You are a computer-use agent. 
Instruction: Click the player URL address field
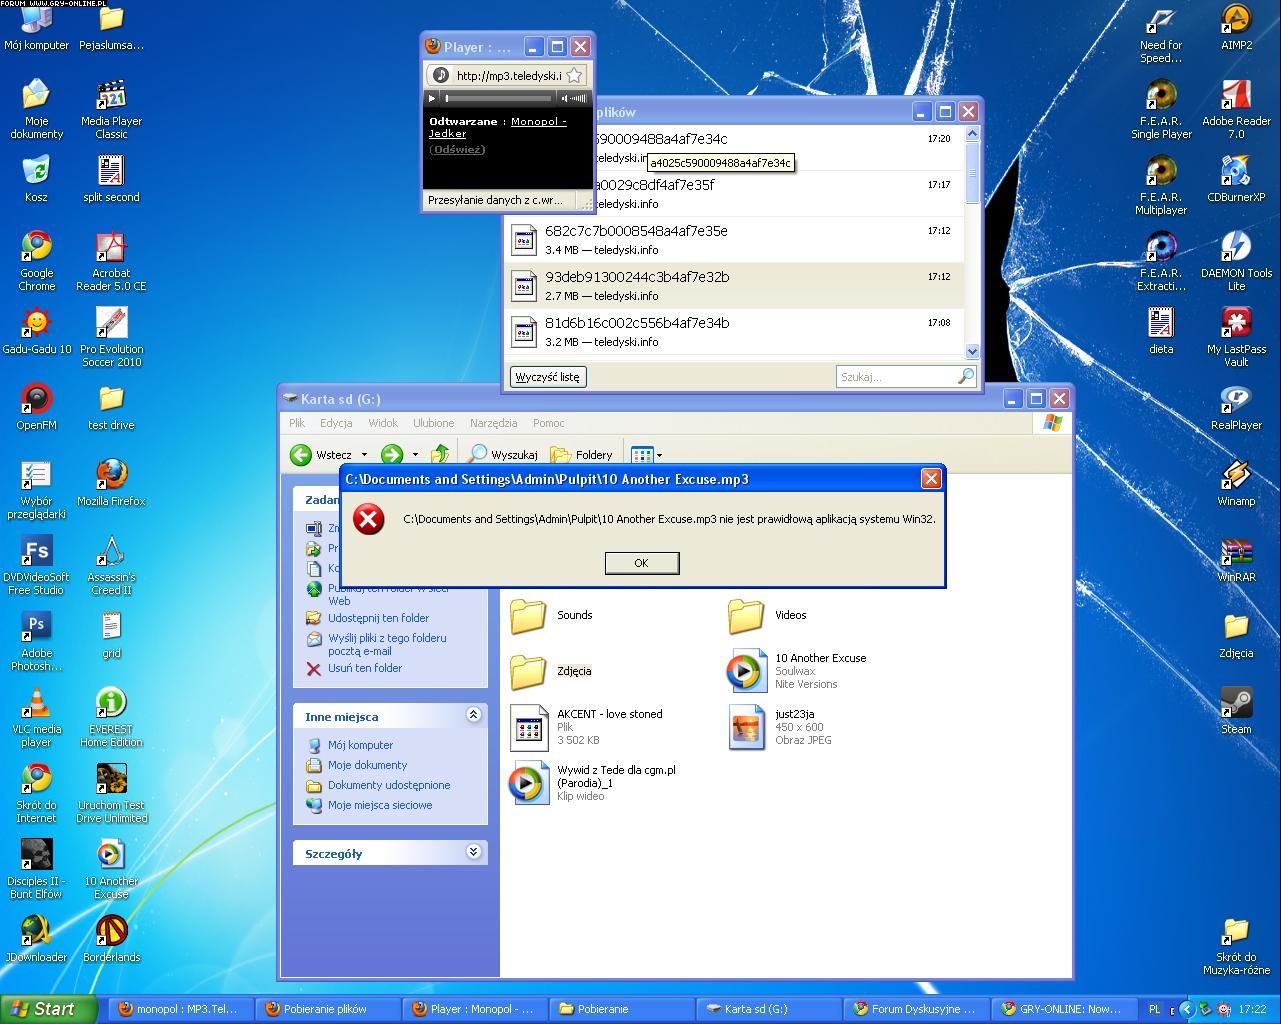(x=507, y=75)
